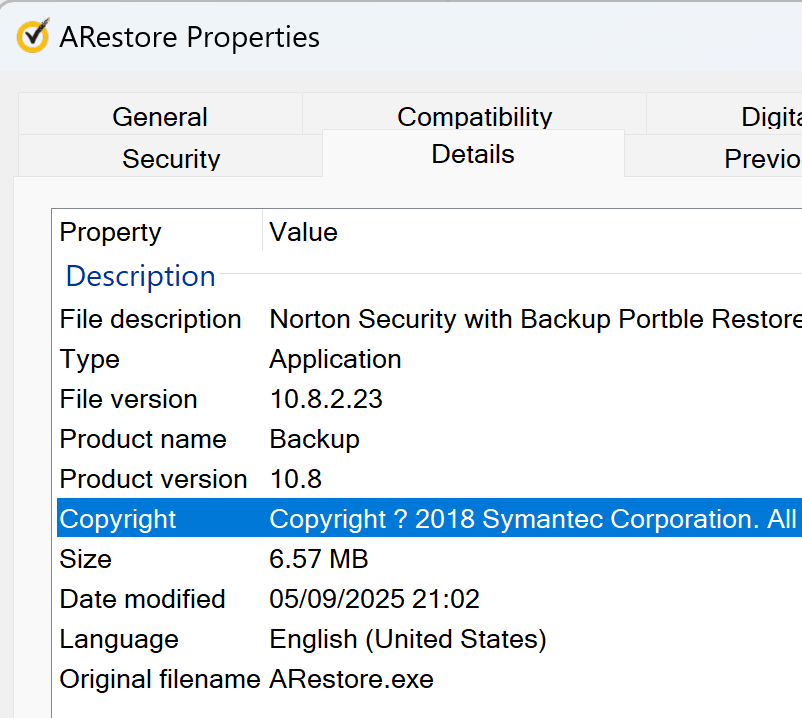
Task: Click the Date modified value
Action: click(374, 599)
